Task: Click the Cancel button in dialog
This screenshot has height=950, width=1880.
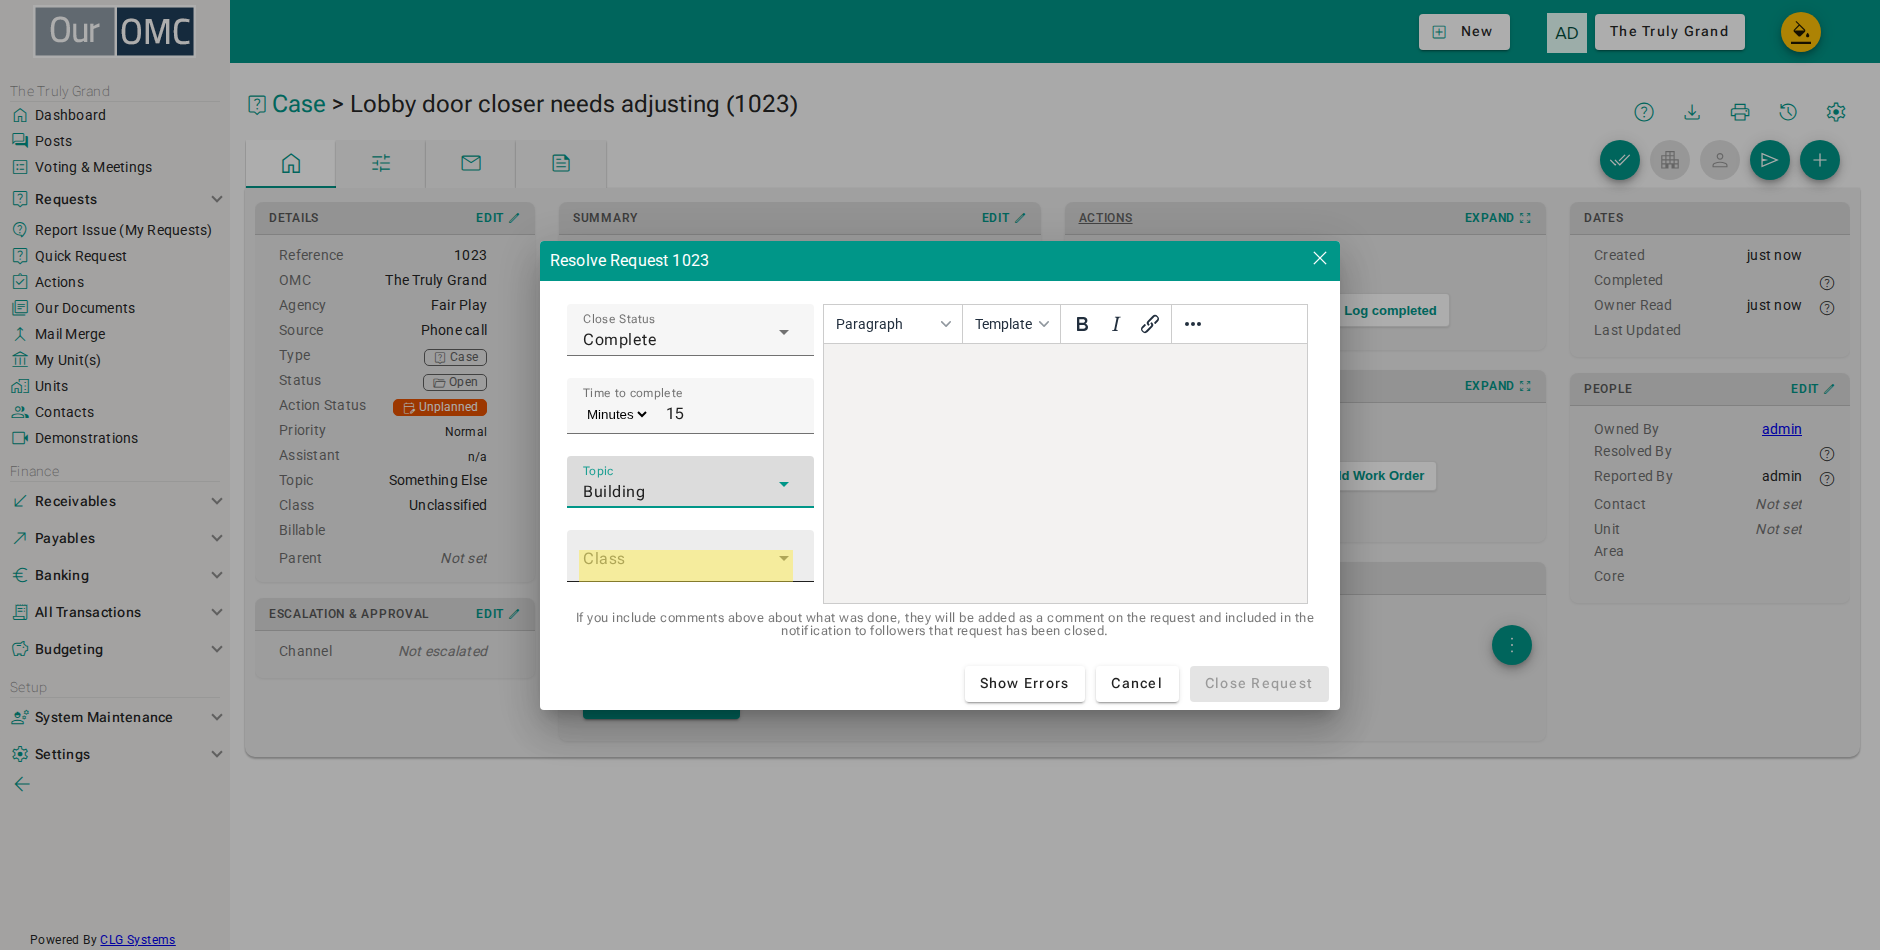Action: click(x=1137, y=684)
